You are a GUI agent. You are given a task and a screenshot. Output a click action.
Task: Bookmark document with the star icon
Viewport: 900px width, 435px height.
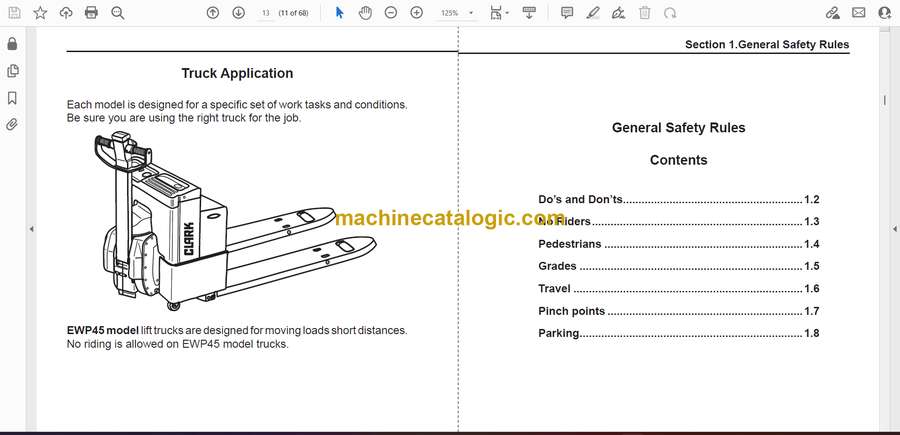pyautogui.click(x=40, y=13)
